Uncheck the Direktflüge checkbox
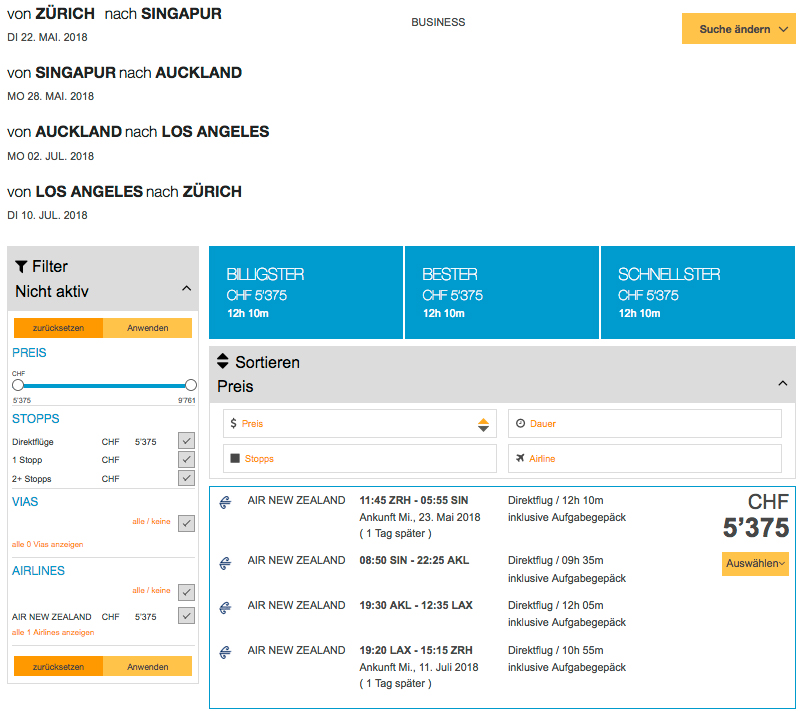Image resolution: width=801 pixels, height=711 pixels. (186, 441)
